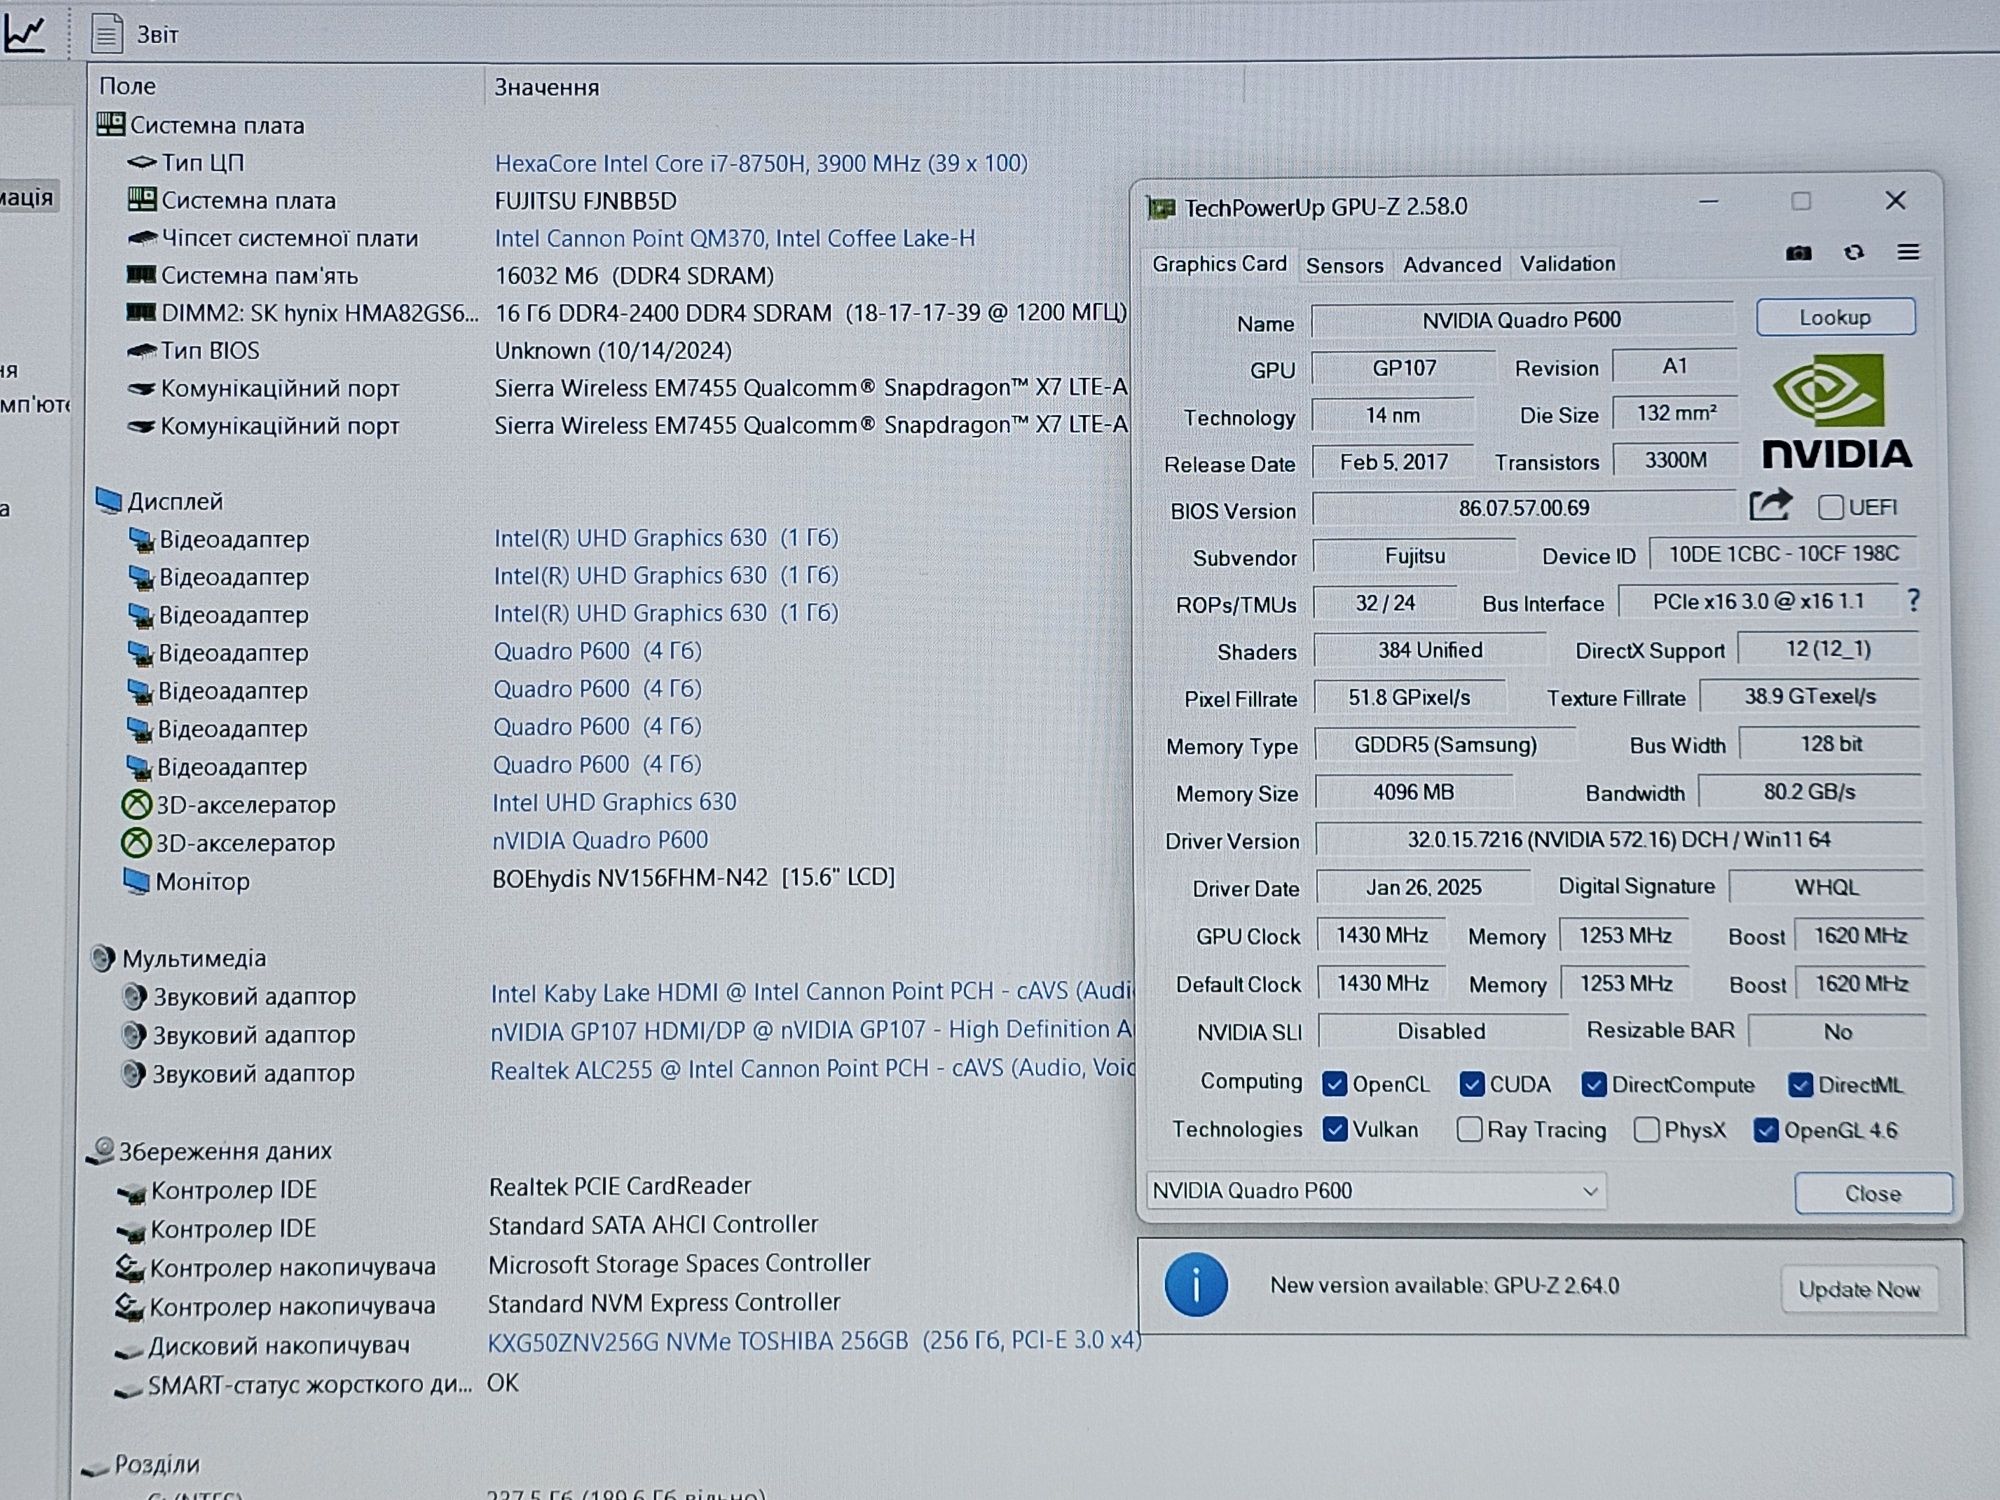Open the nVIDIA GP107 HDMI/DP audio link
The height and width of the screenshot is (1500, 2000).
coord(811,1030)
